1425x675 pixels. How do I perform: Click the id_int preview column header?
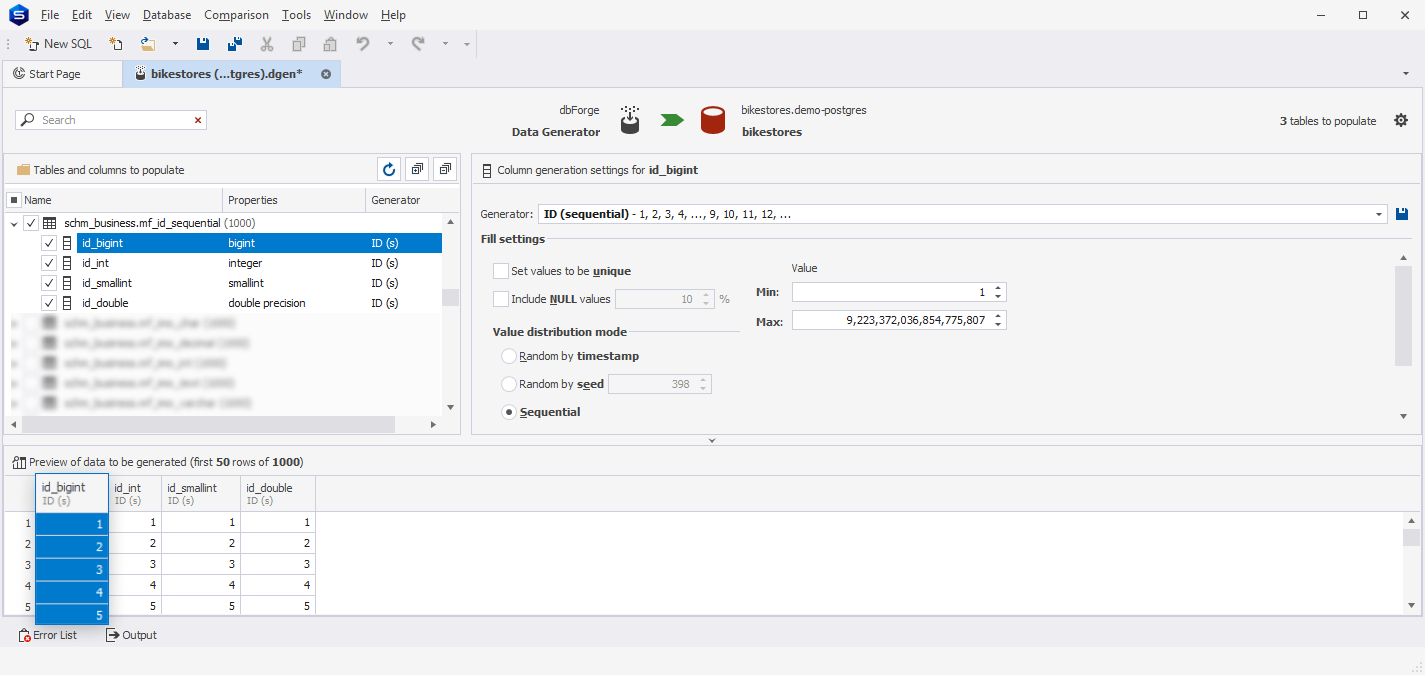click(x=135, y=493)
